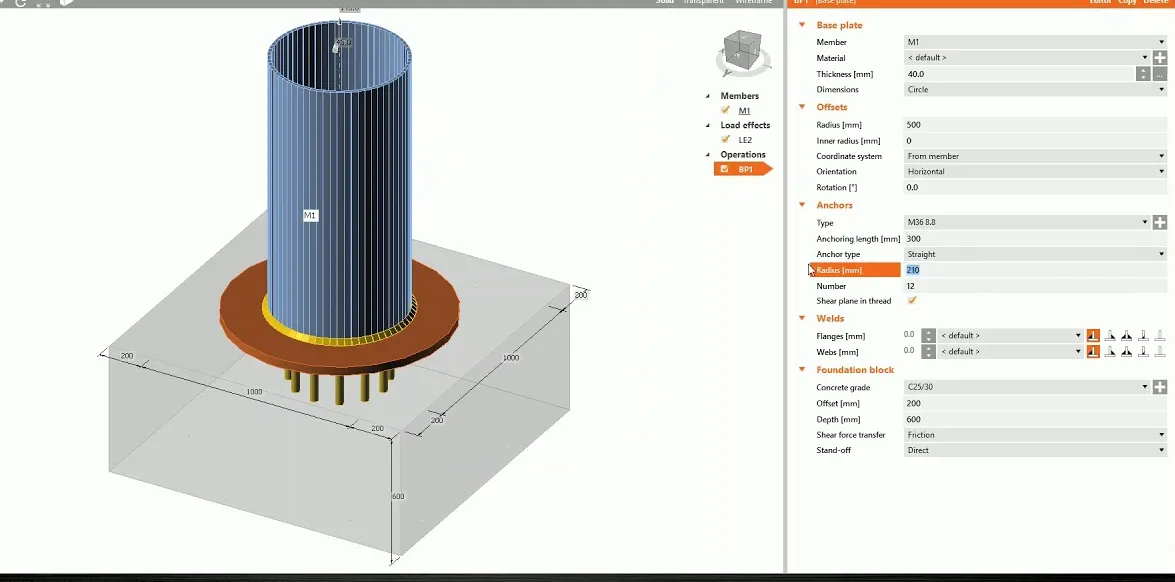This screenshot has height=582, width=1175.
Task: Select first highlighted fillet weld icon for Flanges
Action: tap(1093, 336)
